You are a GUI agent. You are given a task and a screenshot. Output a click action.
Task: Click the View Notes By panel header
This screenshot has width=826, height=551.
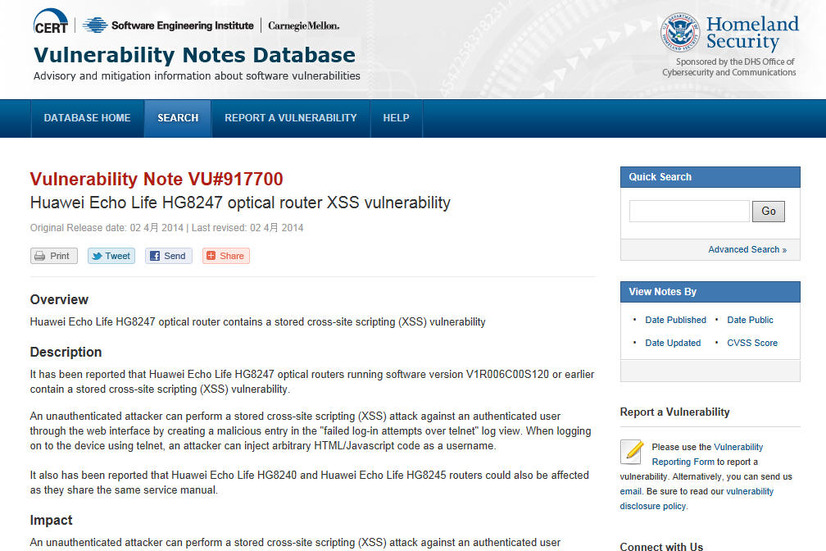(710, 292)
